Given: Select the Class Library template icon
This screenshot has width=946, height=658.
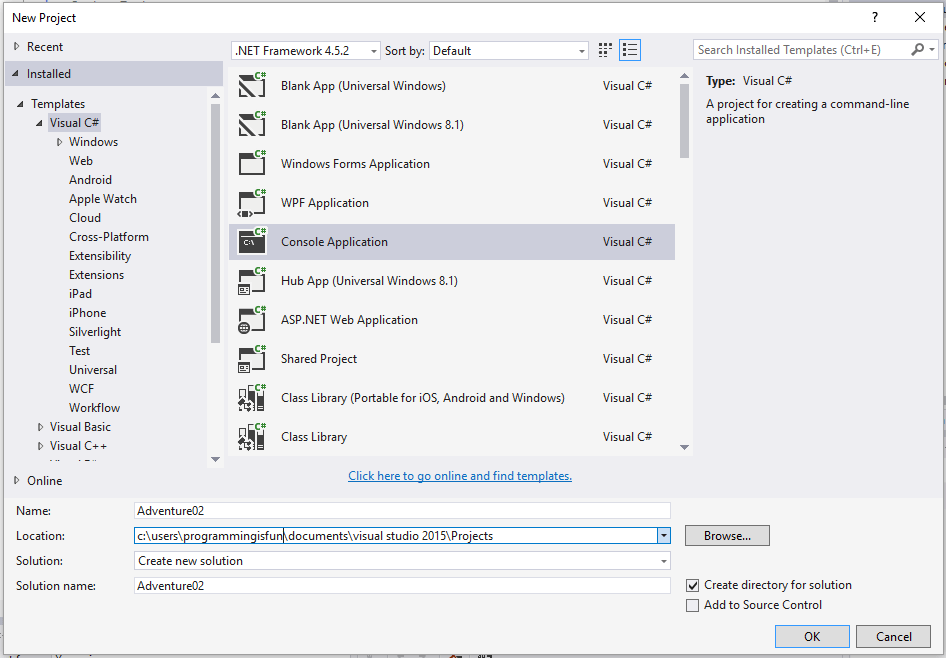Looking at the screenshot, I should tap(254, 436).
